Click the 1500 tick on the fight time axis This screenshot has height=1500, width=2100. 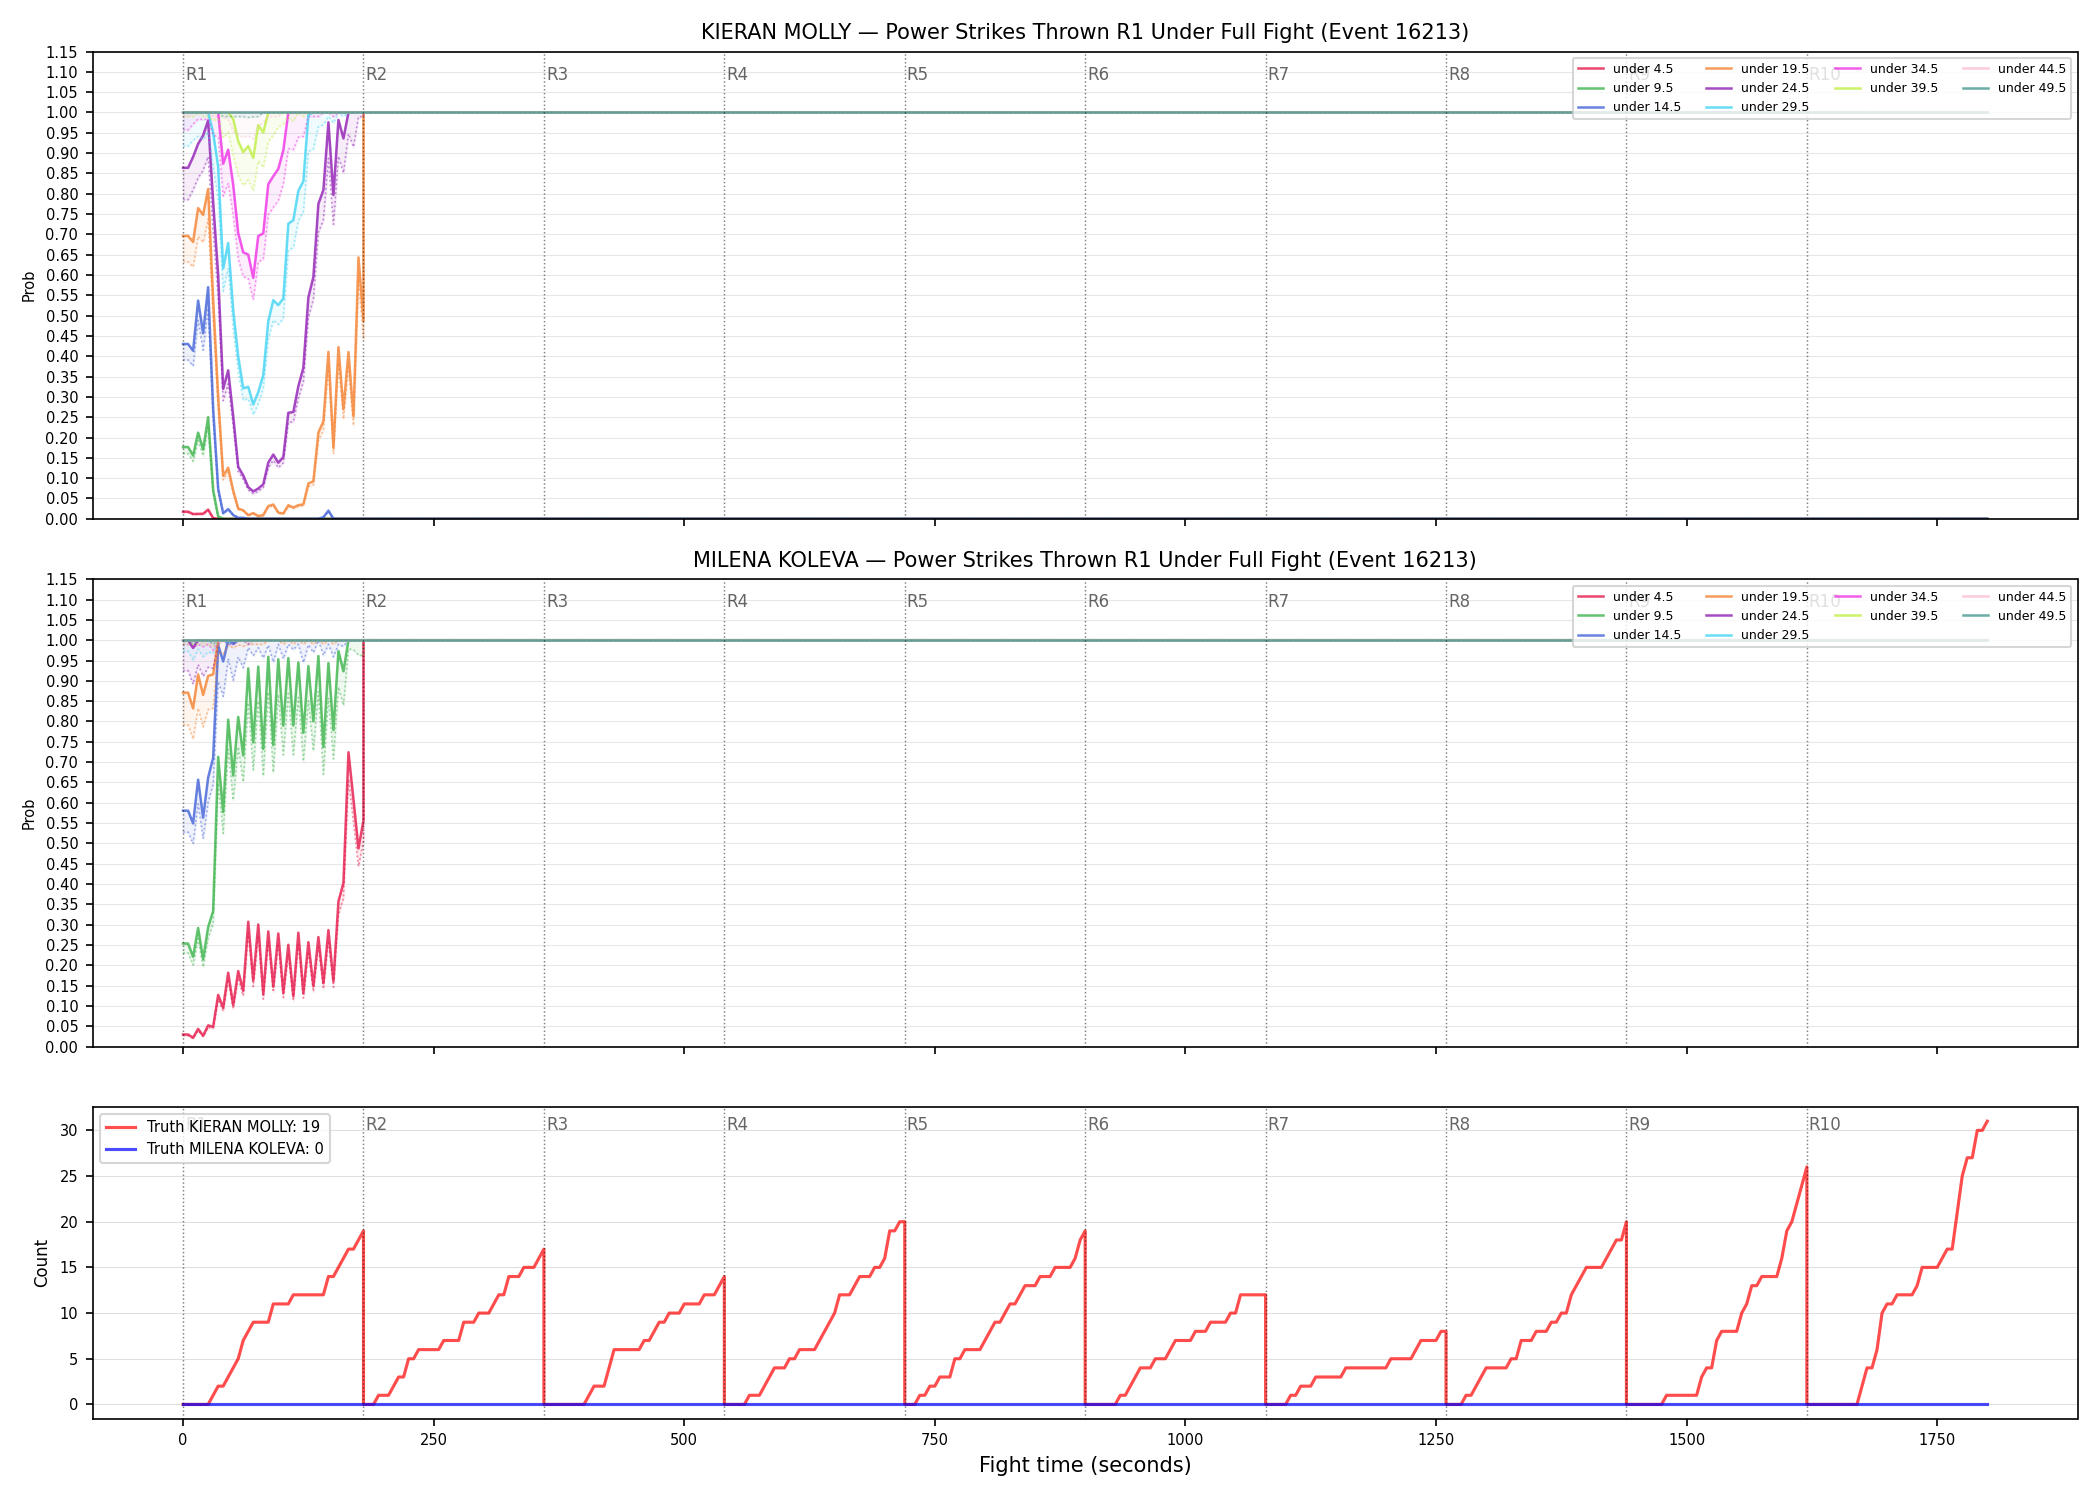1686,1440
